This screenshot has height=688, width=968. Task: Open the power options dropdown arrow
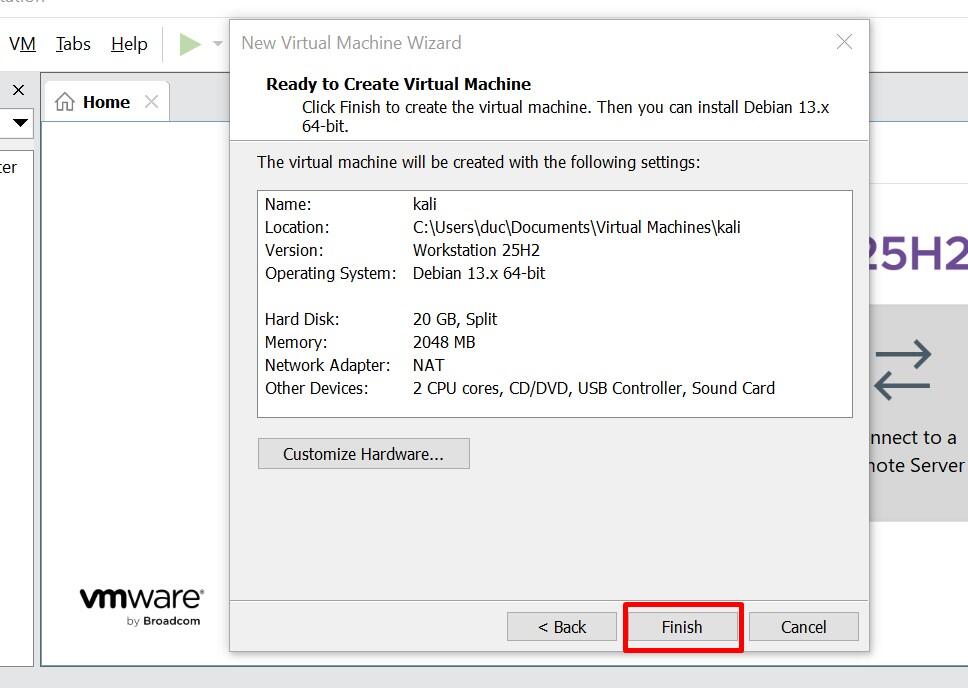(217, 44)
